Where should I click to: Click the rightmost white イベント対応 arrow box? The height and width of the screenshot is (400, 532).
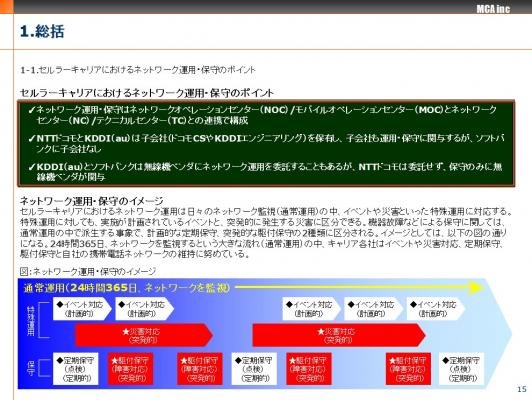(x=436, y=309)
